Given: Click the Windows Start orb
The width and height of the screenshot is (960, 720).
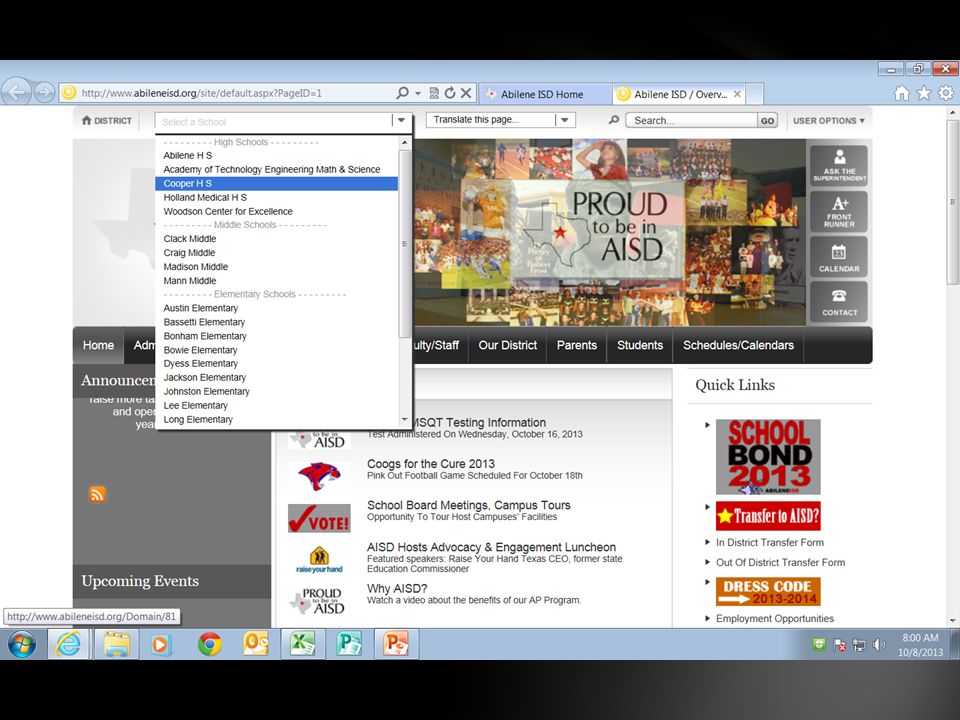Looking at the screenshot, I should [21, 644].
